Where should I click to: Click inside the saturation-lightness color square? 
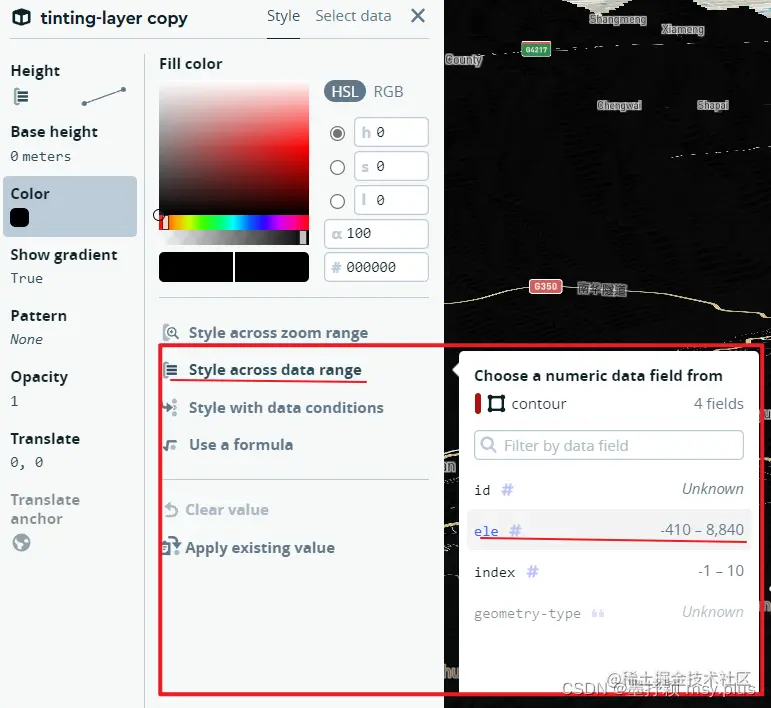coord(234,148)
